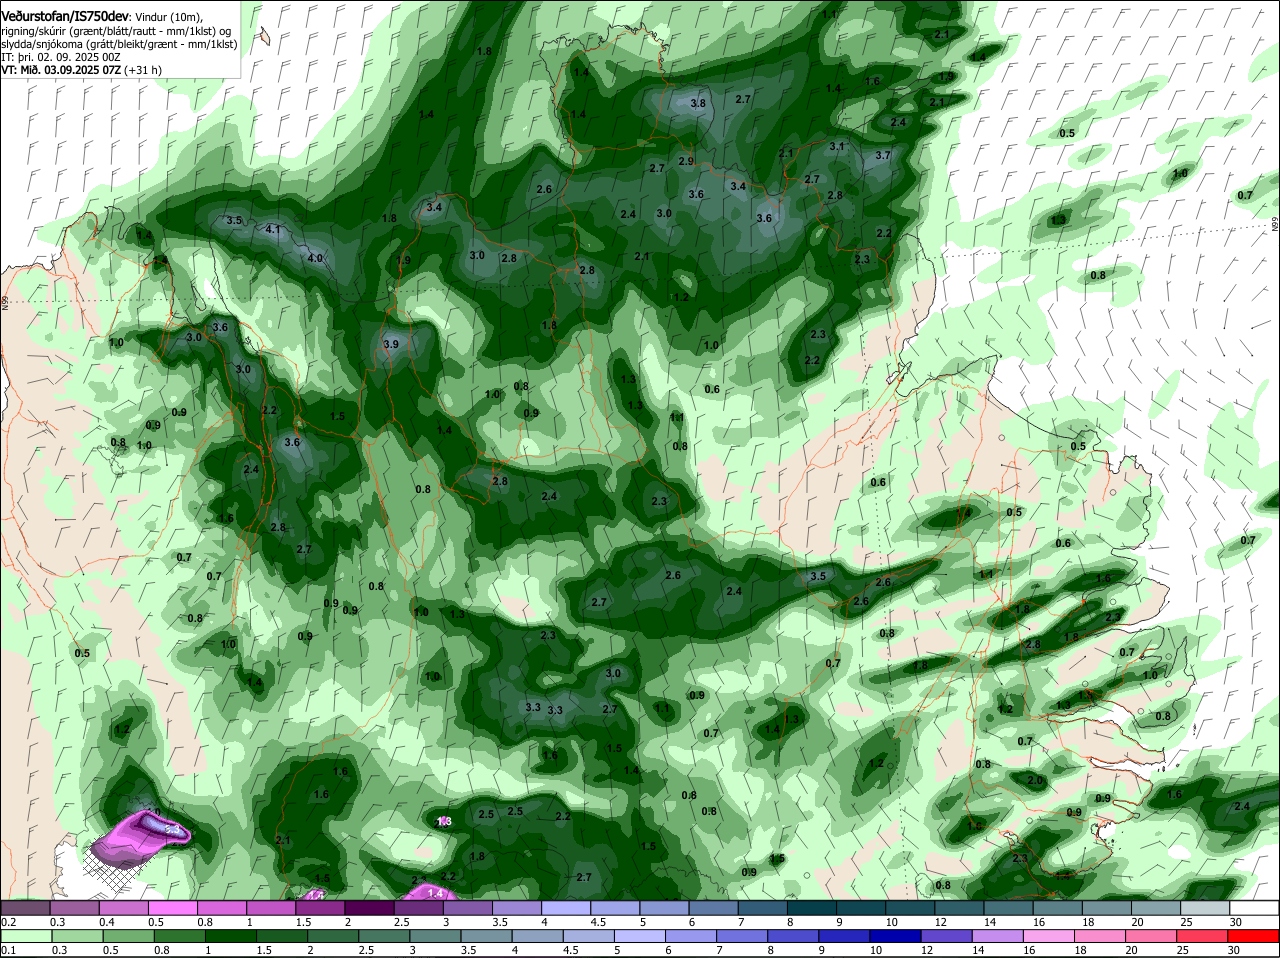Click the 3.1 precipitation value on the map
This screenshot has width=1280, height=958.
837,146
